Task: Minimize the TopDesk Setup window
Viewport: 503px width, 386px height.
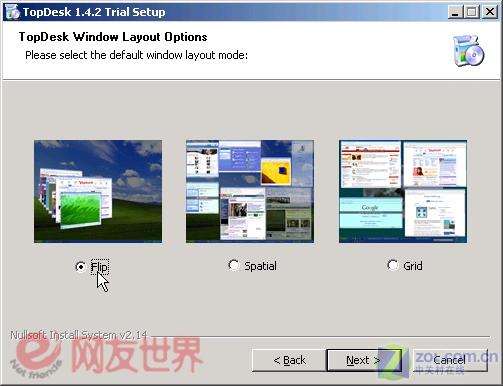Action: [455, 12]
